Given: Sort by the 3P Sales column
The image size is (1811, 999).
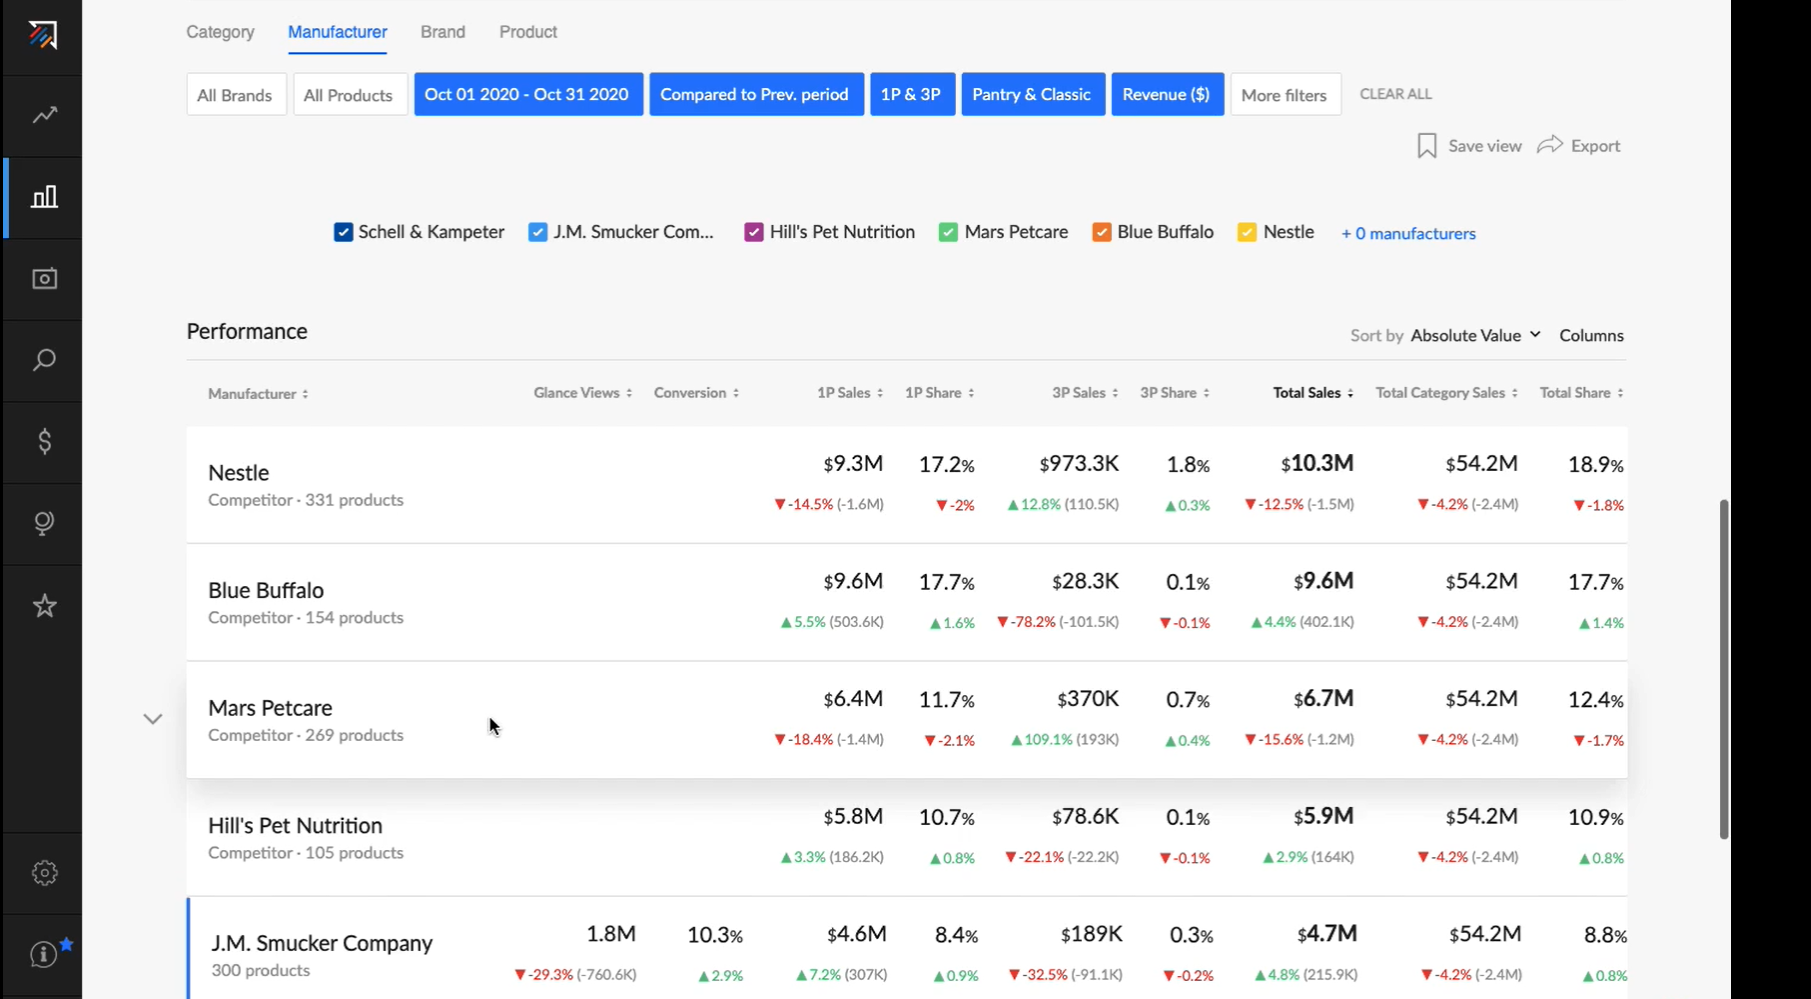Looking at the screenshot, I should 1085,393.
